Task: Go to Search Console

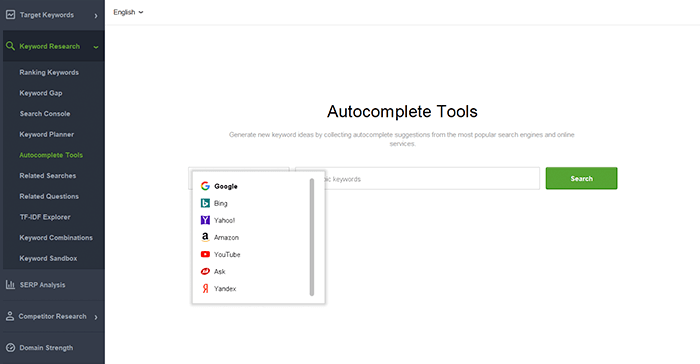Action: tap(45, 113)
